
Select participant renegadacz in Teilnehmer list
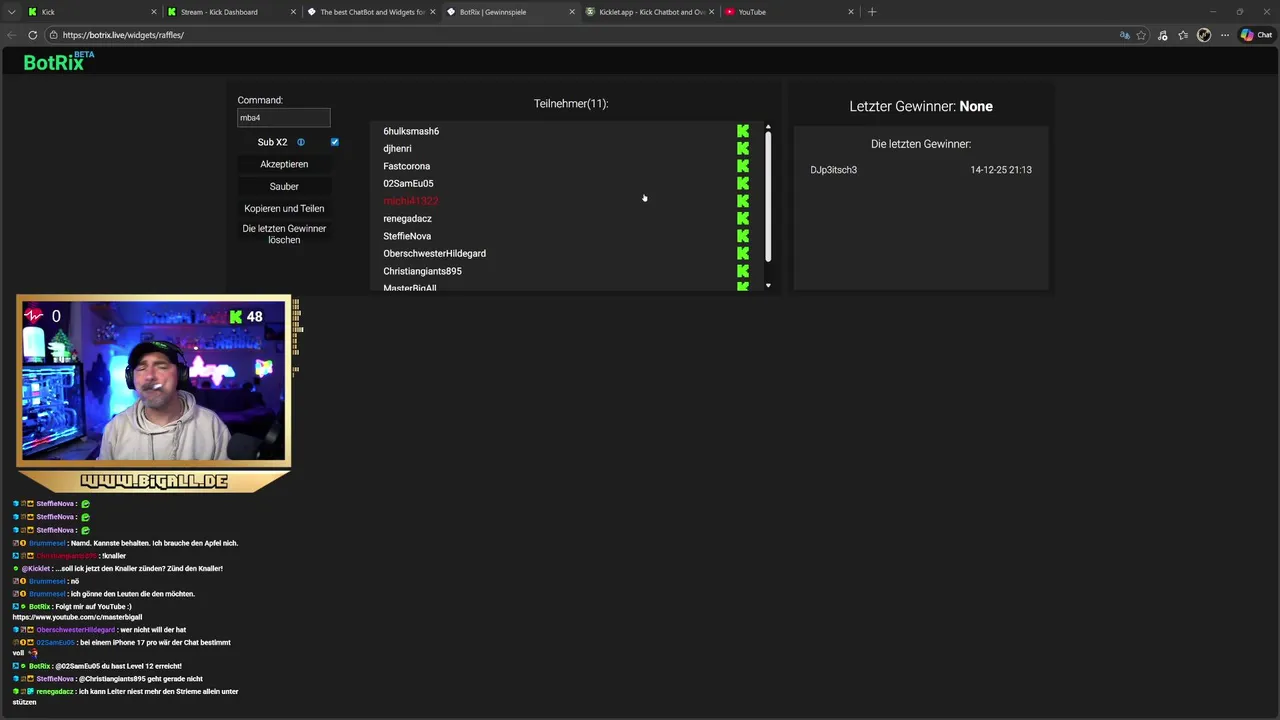point(407,218)
